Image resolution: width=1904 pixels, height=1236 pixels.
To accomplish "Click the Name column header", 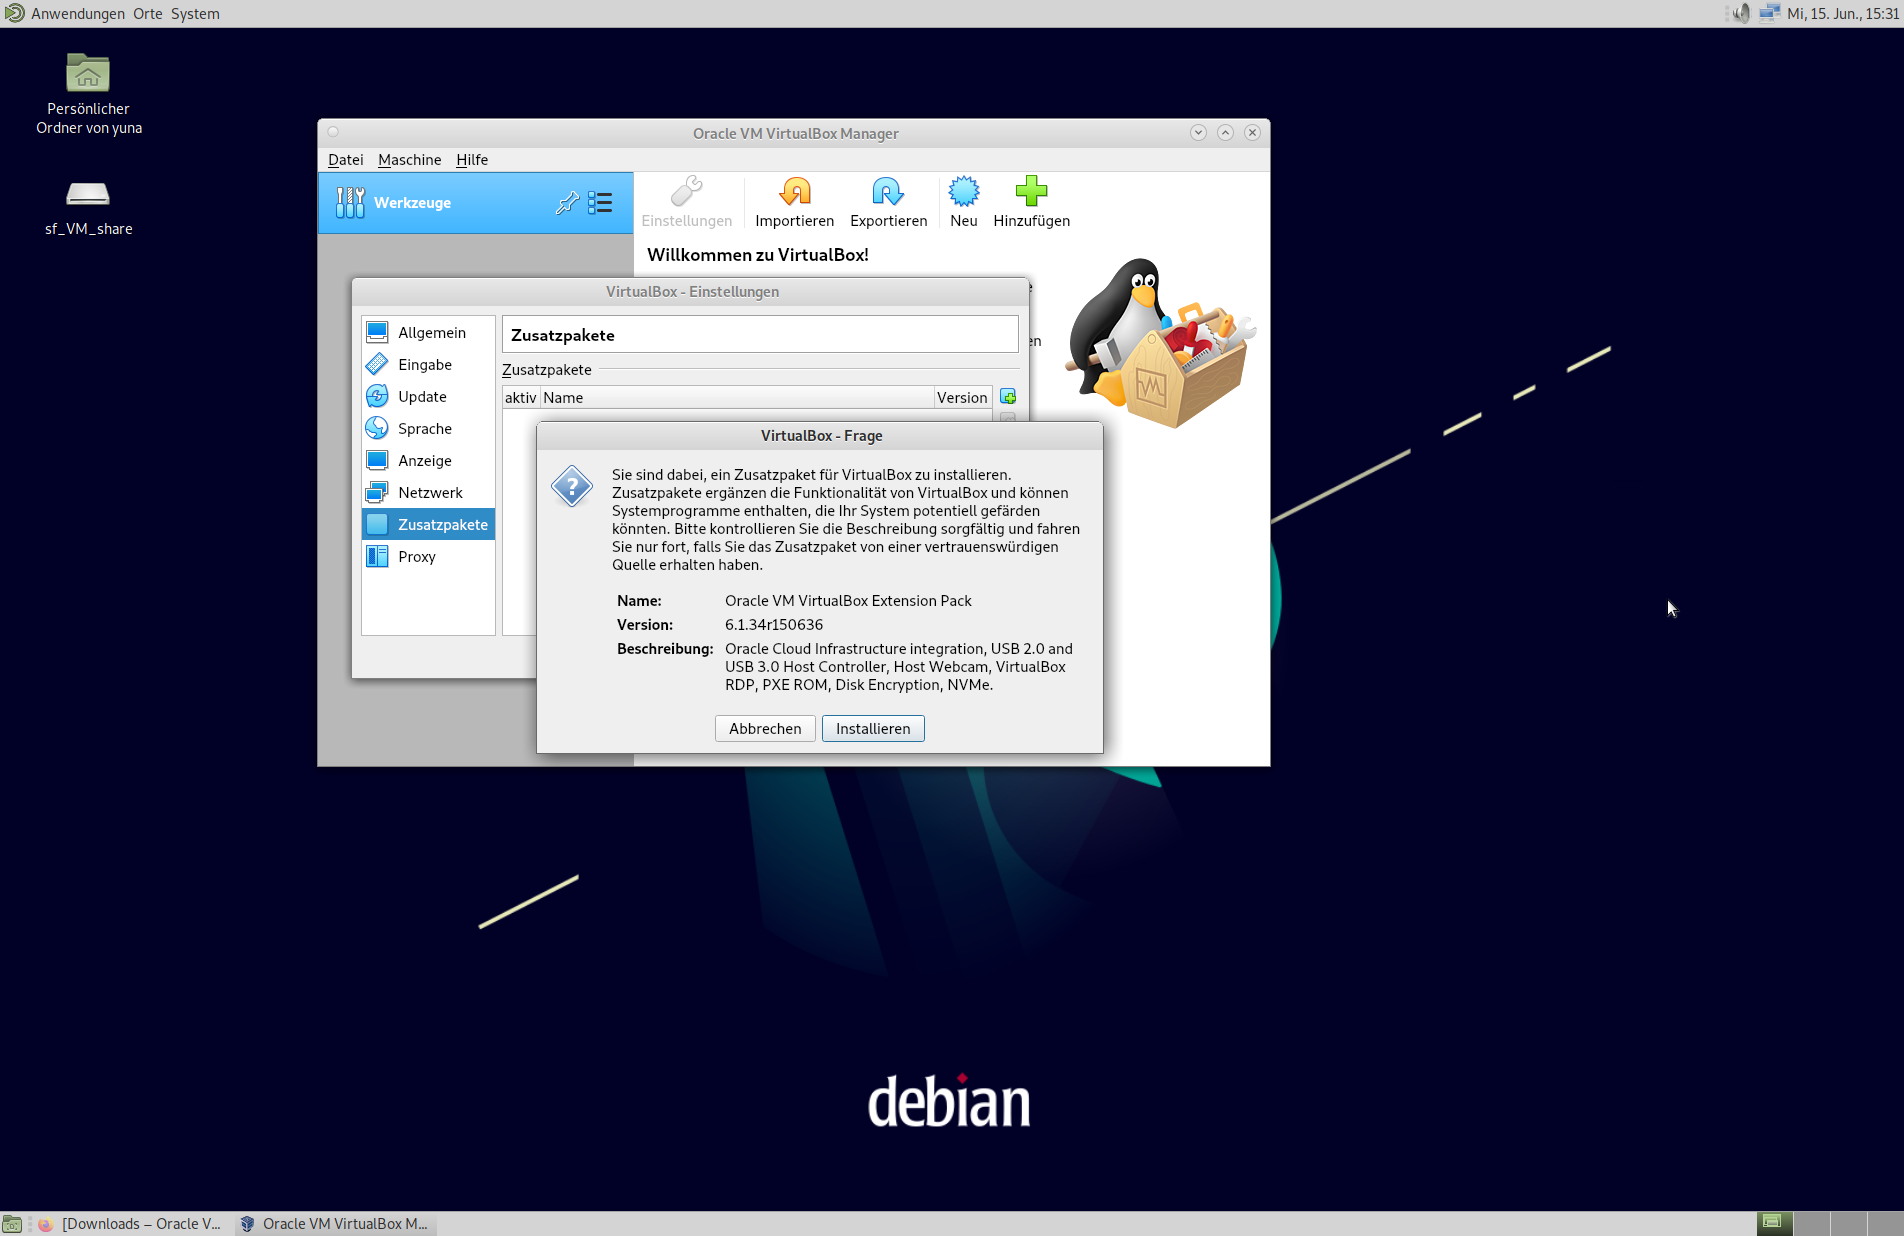I will click(737, 398).
